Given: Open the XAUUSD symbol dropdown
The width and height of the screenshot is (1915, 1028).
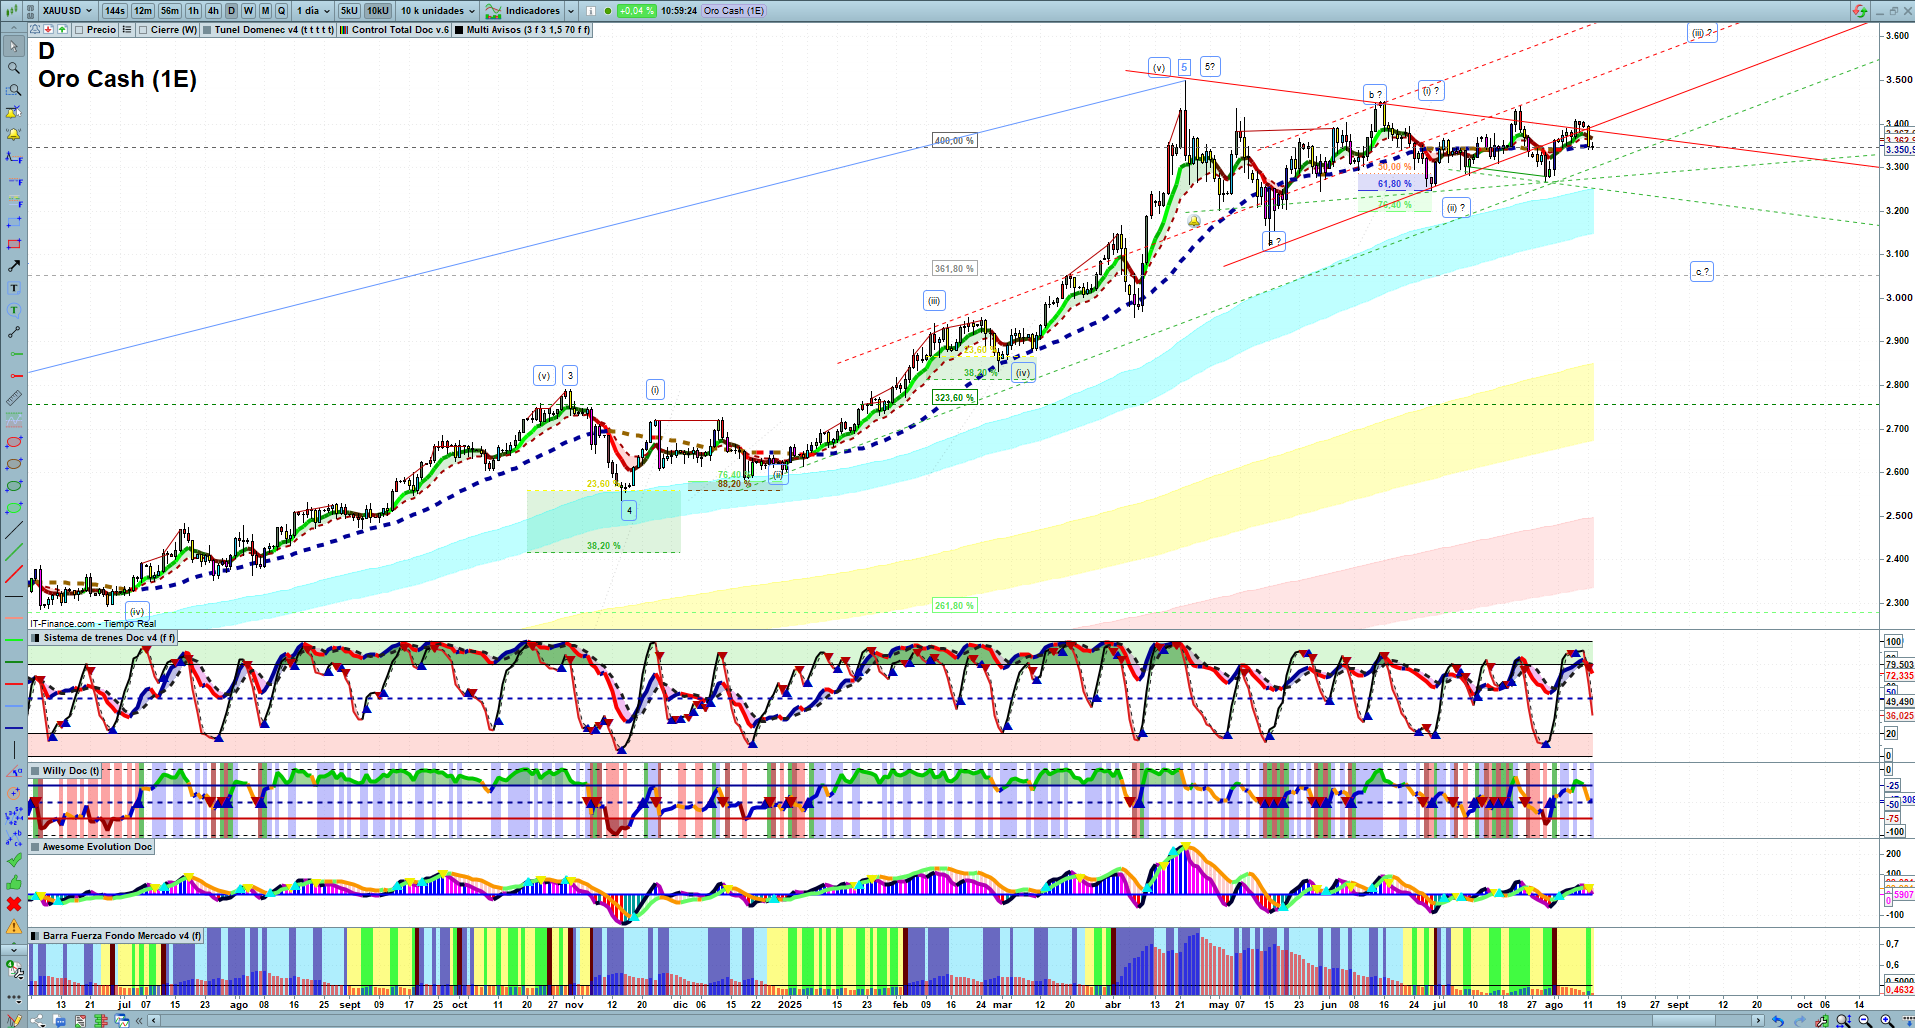Looking at the screenshot, I should click(66, 11).
